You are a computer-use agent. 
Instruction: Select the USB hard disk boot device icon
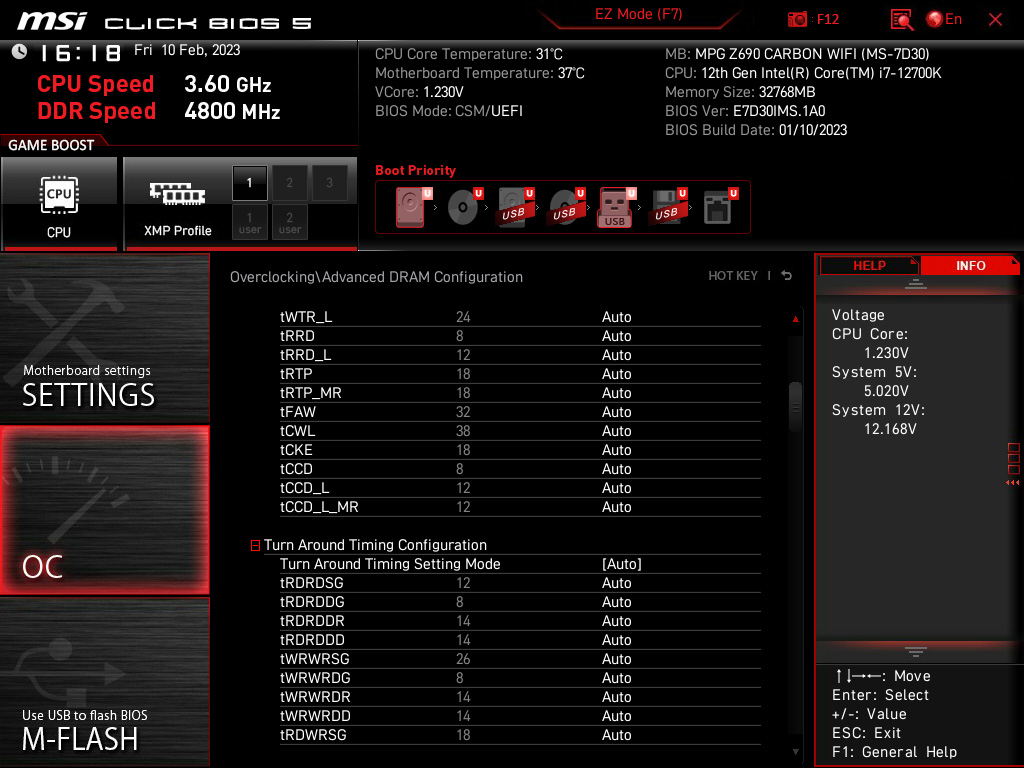[515, 207]
